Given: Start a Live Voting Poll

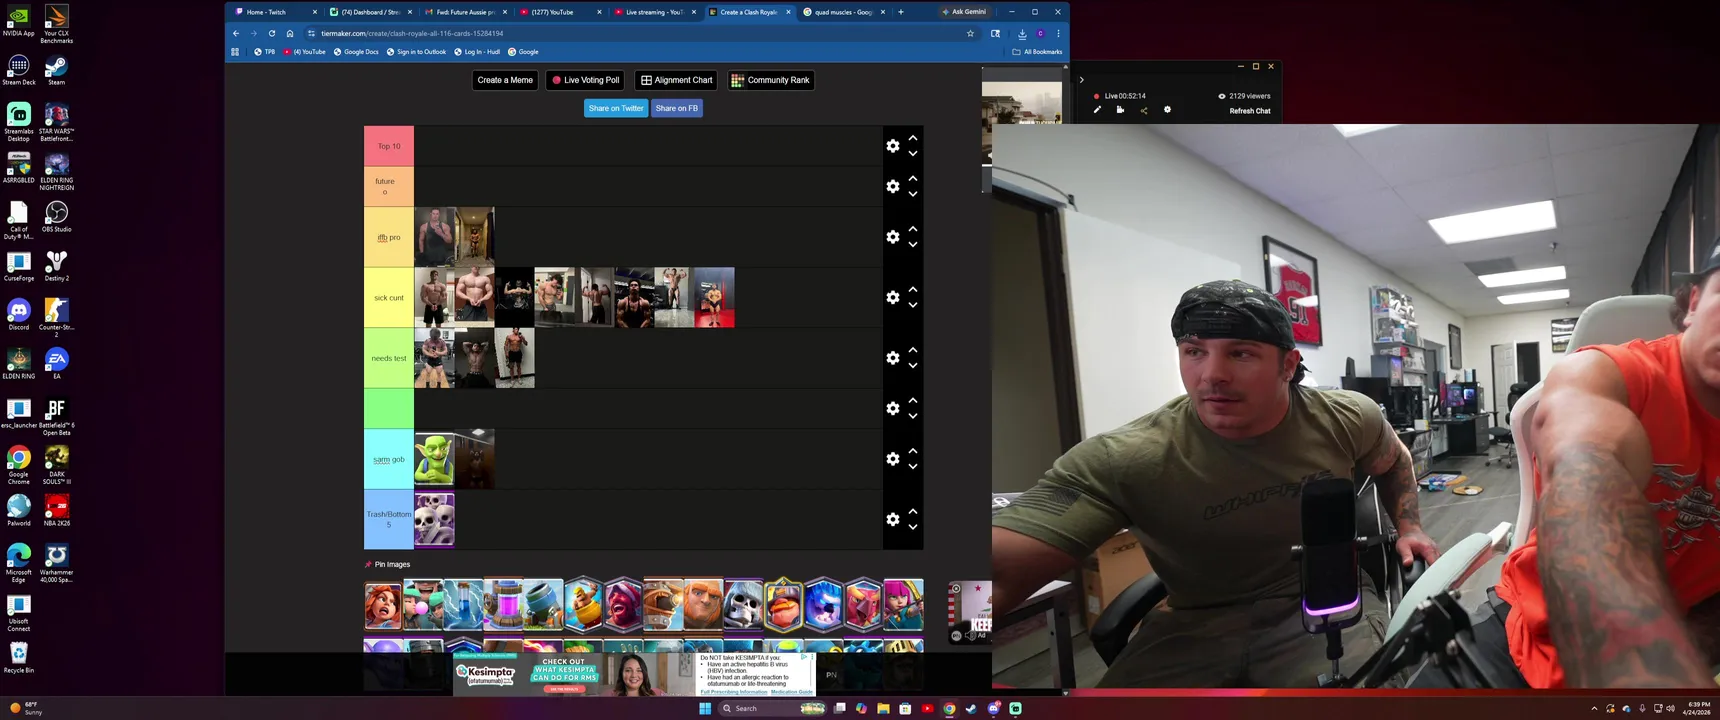Looking at the screenshot, I should [x=585, y=80].
